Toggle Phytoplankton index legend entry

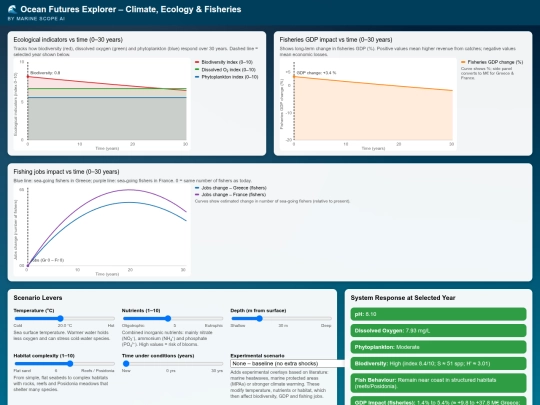point(227,77)
